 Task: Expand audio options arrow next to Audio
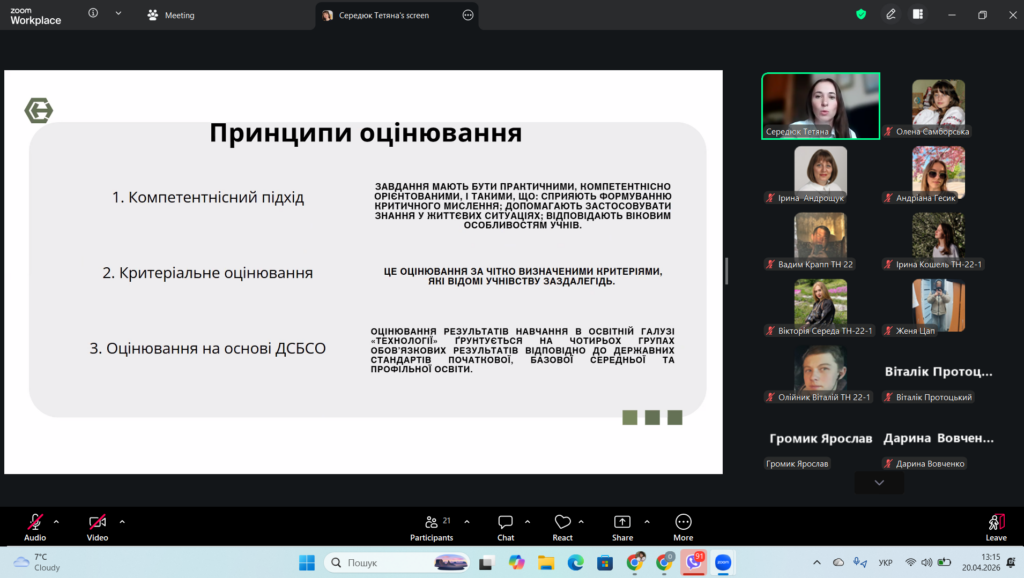pos(56,521)
